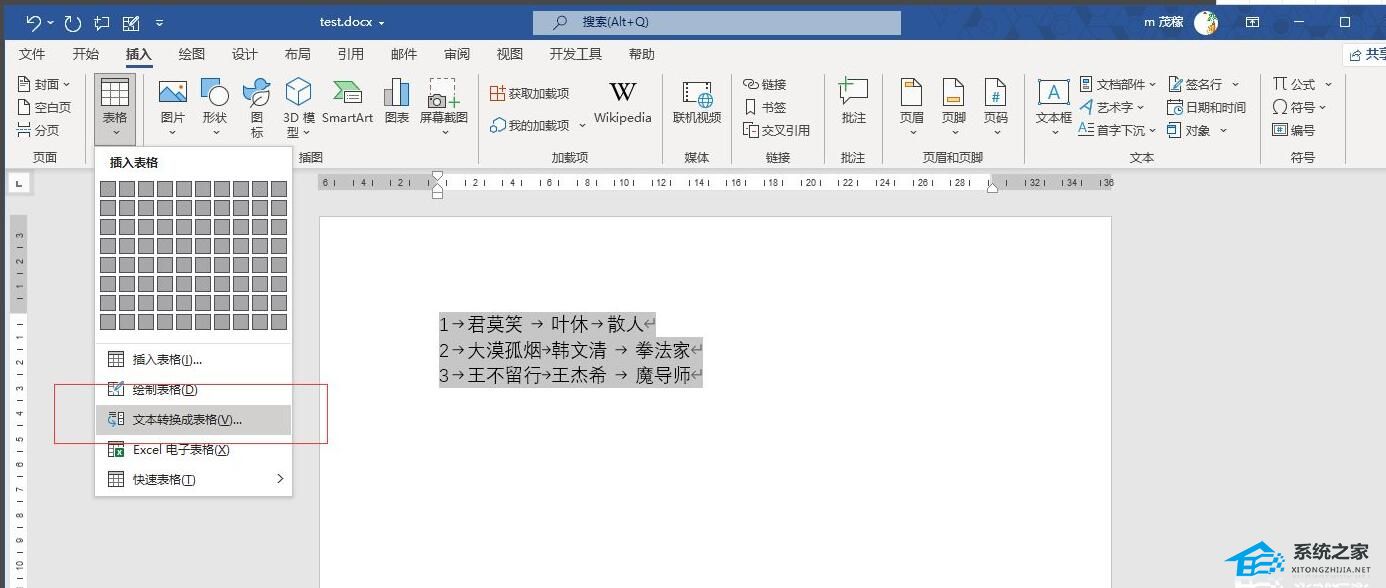Open the Shapes (形状) gallery

(215, 108)
